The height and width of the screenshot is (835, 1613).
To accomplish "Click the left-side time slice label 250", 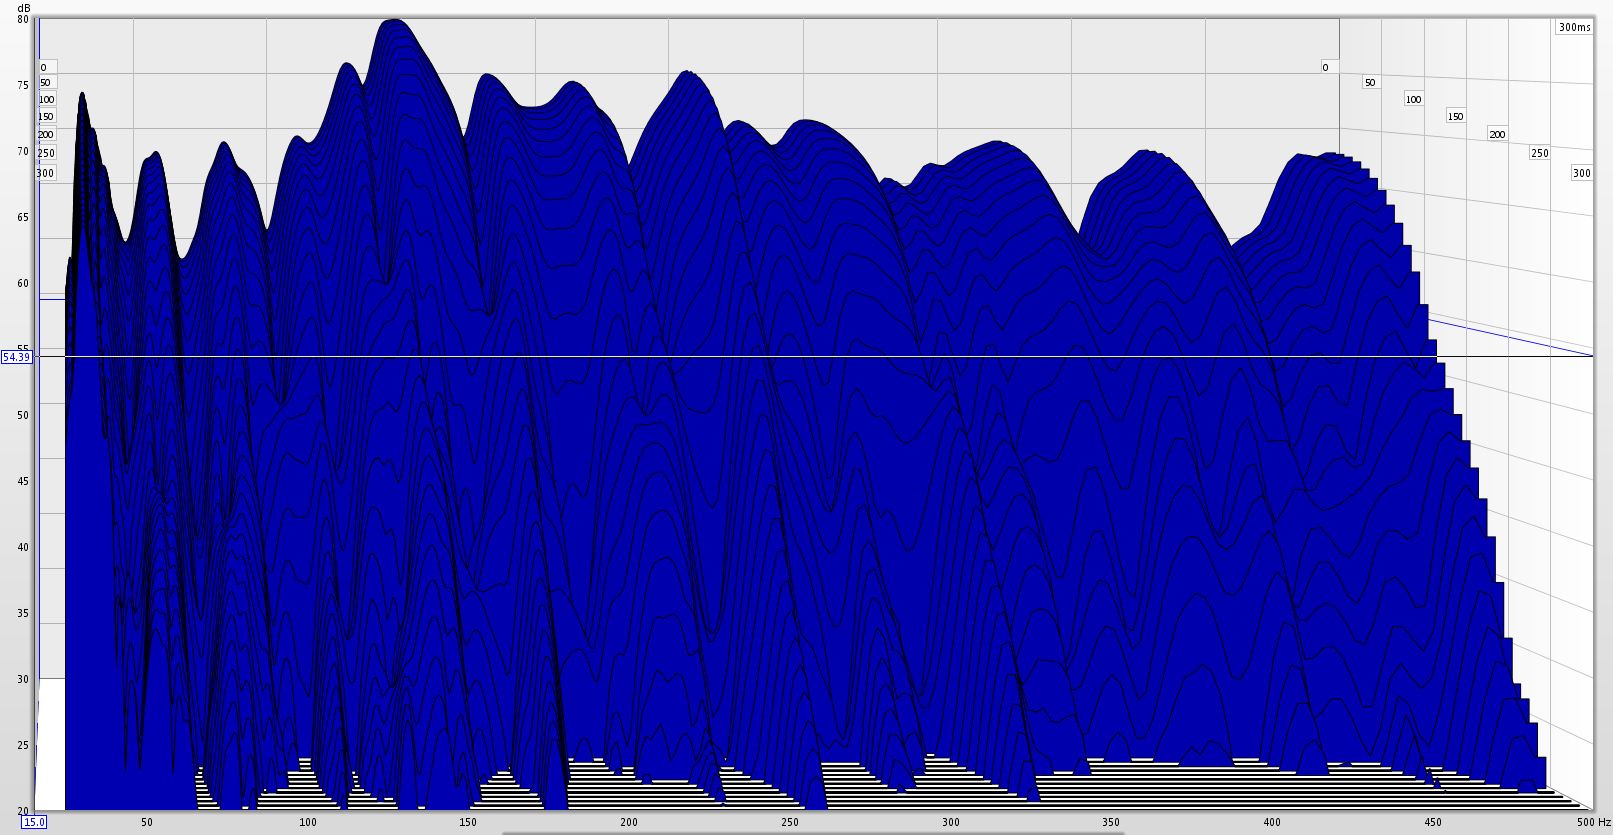I will (x=46, y=153).
